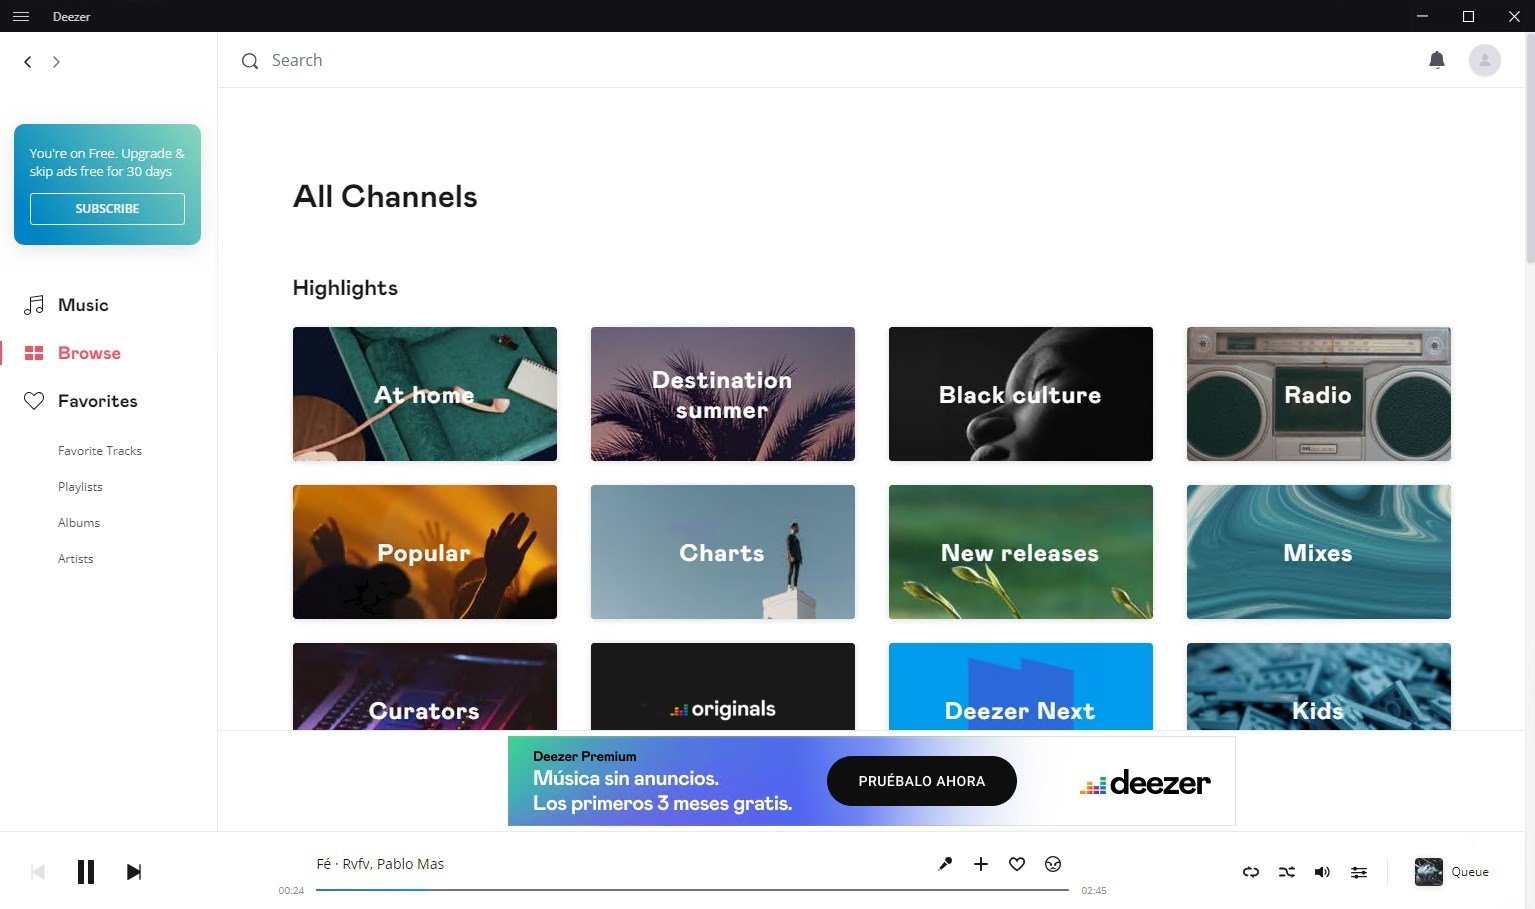1535x909 pixels.
Task: Open Music section
Action: (x=83, y=305)
